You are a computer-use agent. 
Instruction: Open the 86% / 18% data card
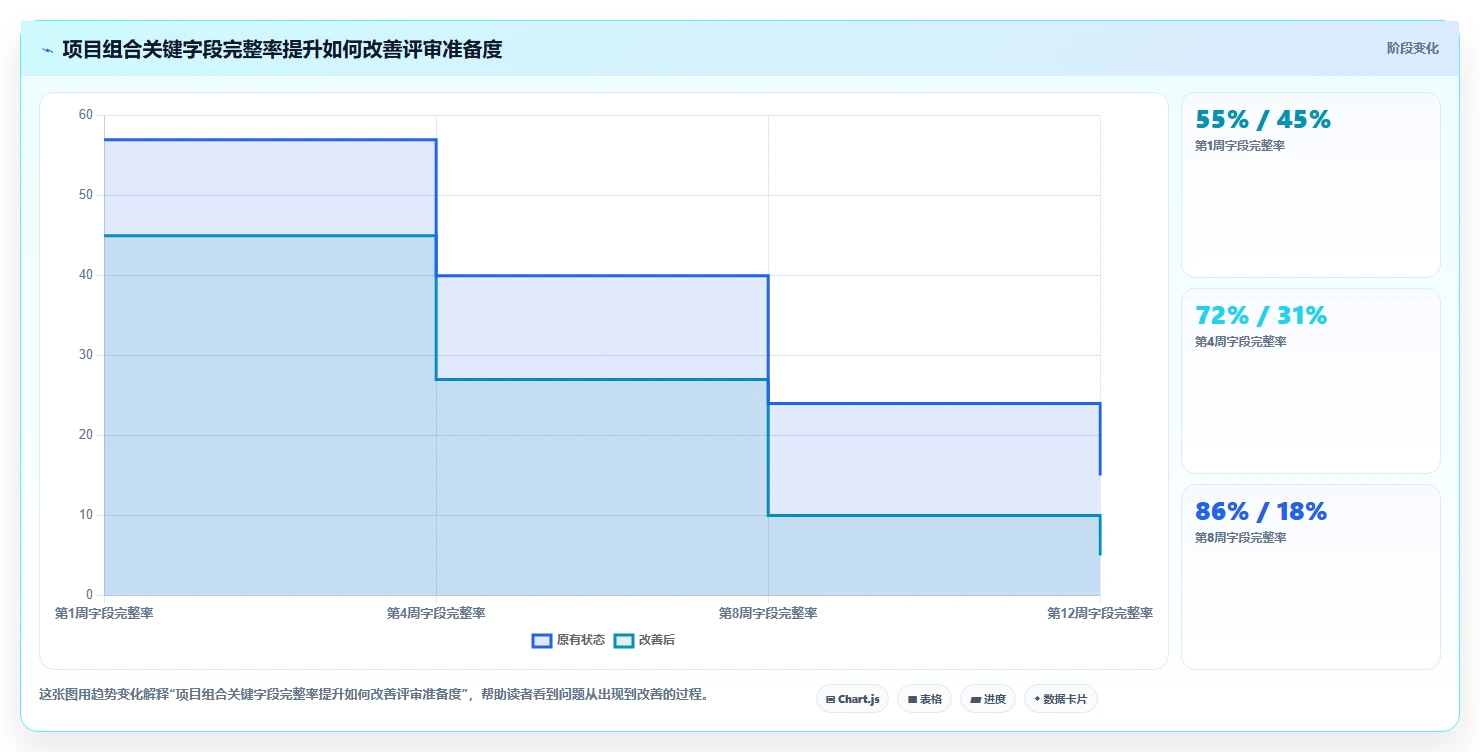point(1311,577)
